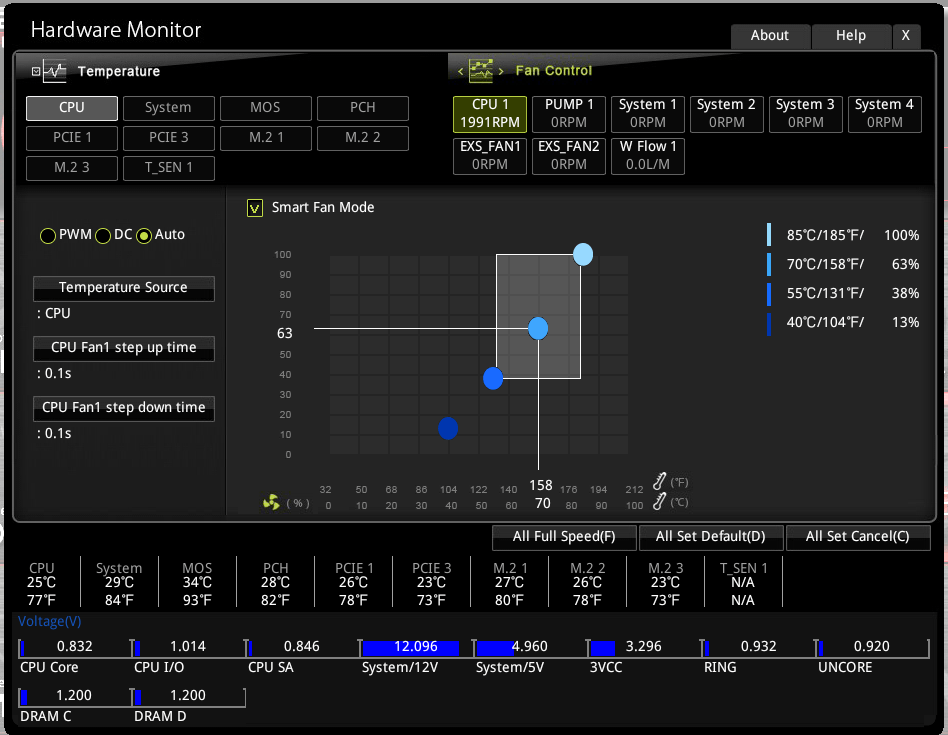Click the Celsius thermometer icon
Screen dimensions: 948x735
660,501
